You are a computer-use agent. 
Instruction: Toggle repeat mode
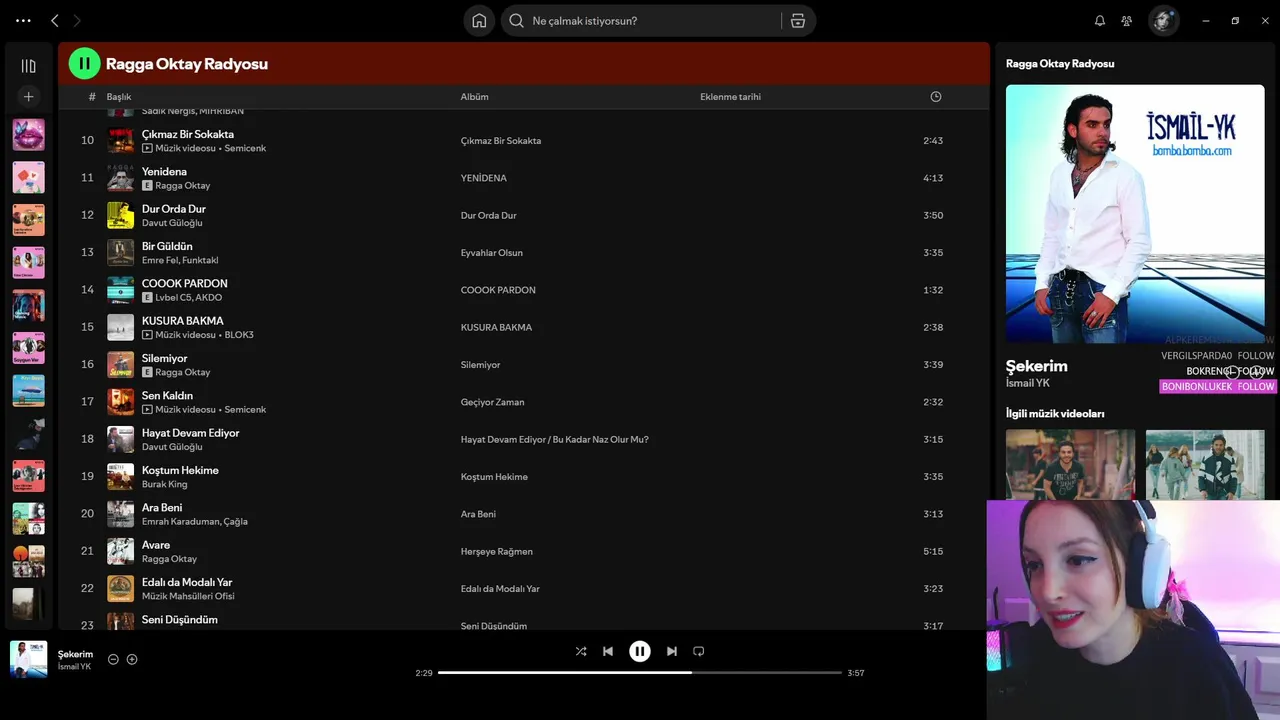699,651
